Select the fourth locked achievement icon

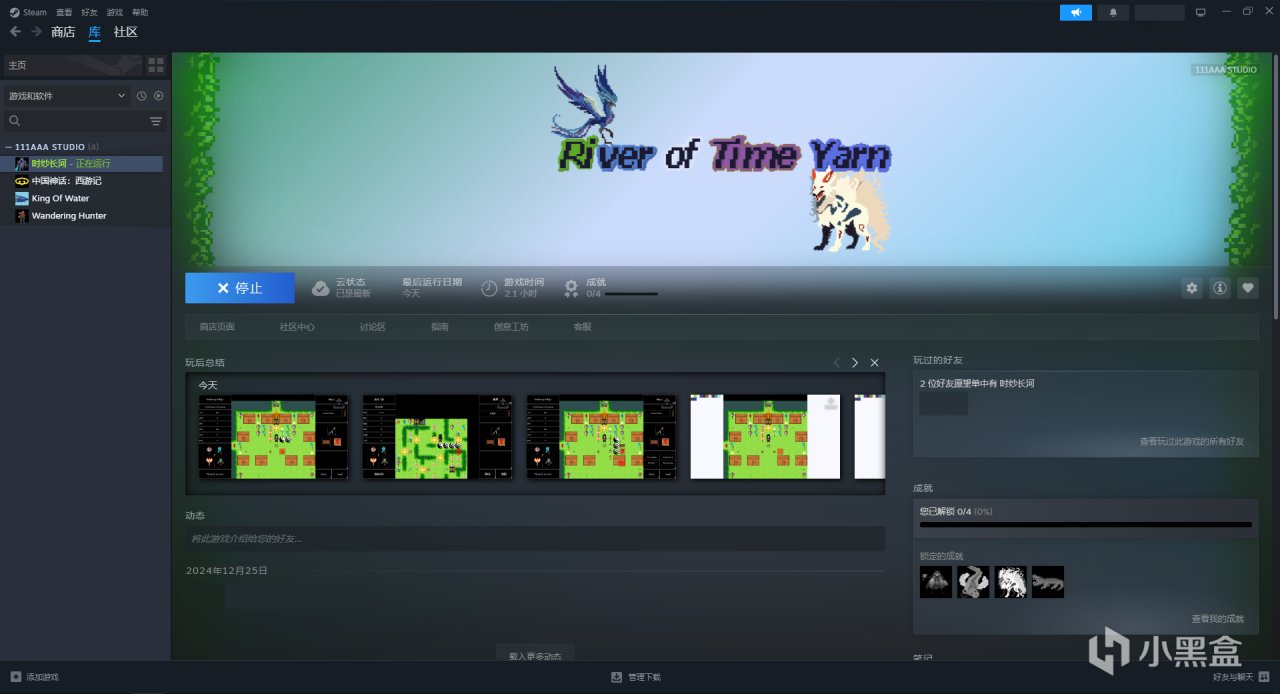tap(1048, 582)
